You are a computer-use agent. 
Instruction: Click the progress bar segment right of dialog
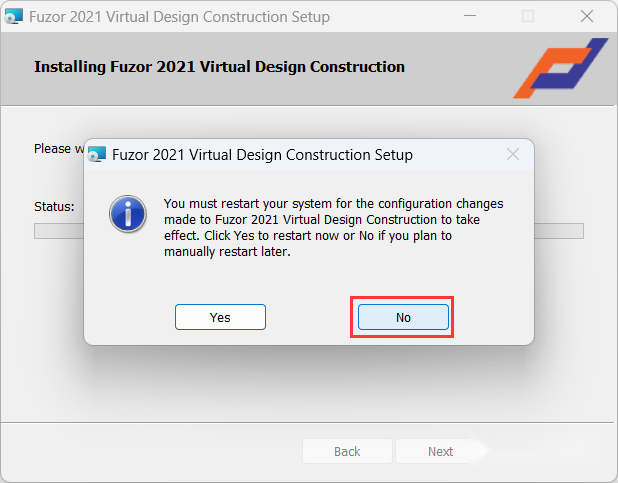pyautogui.click(x=559, y=231)
